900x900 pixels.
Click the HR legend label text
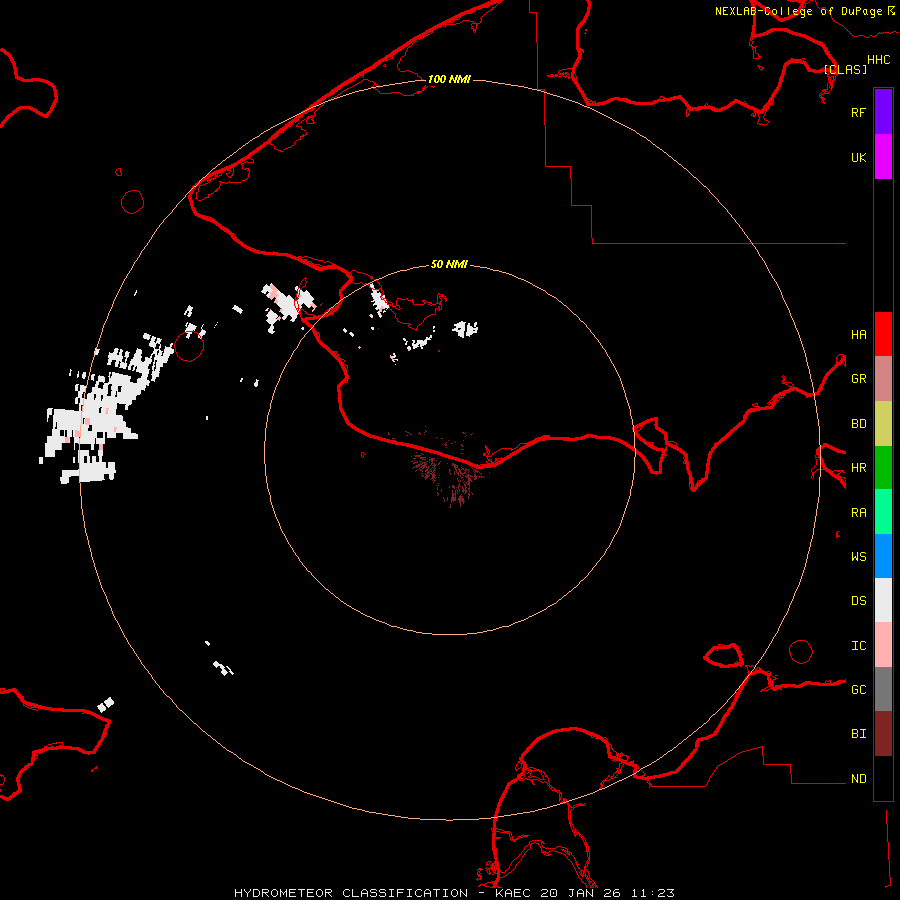(859, 468)
